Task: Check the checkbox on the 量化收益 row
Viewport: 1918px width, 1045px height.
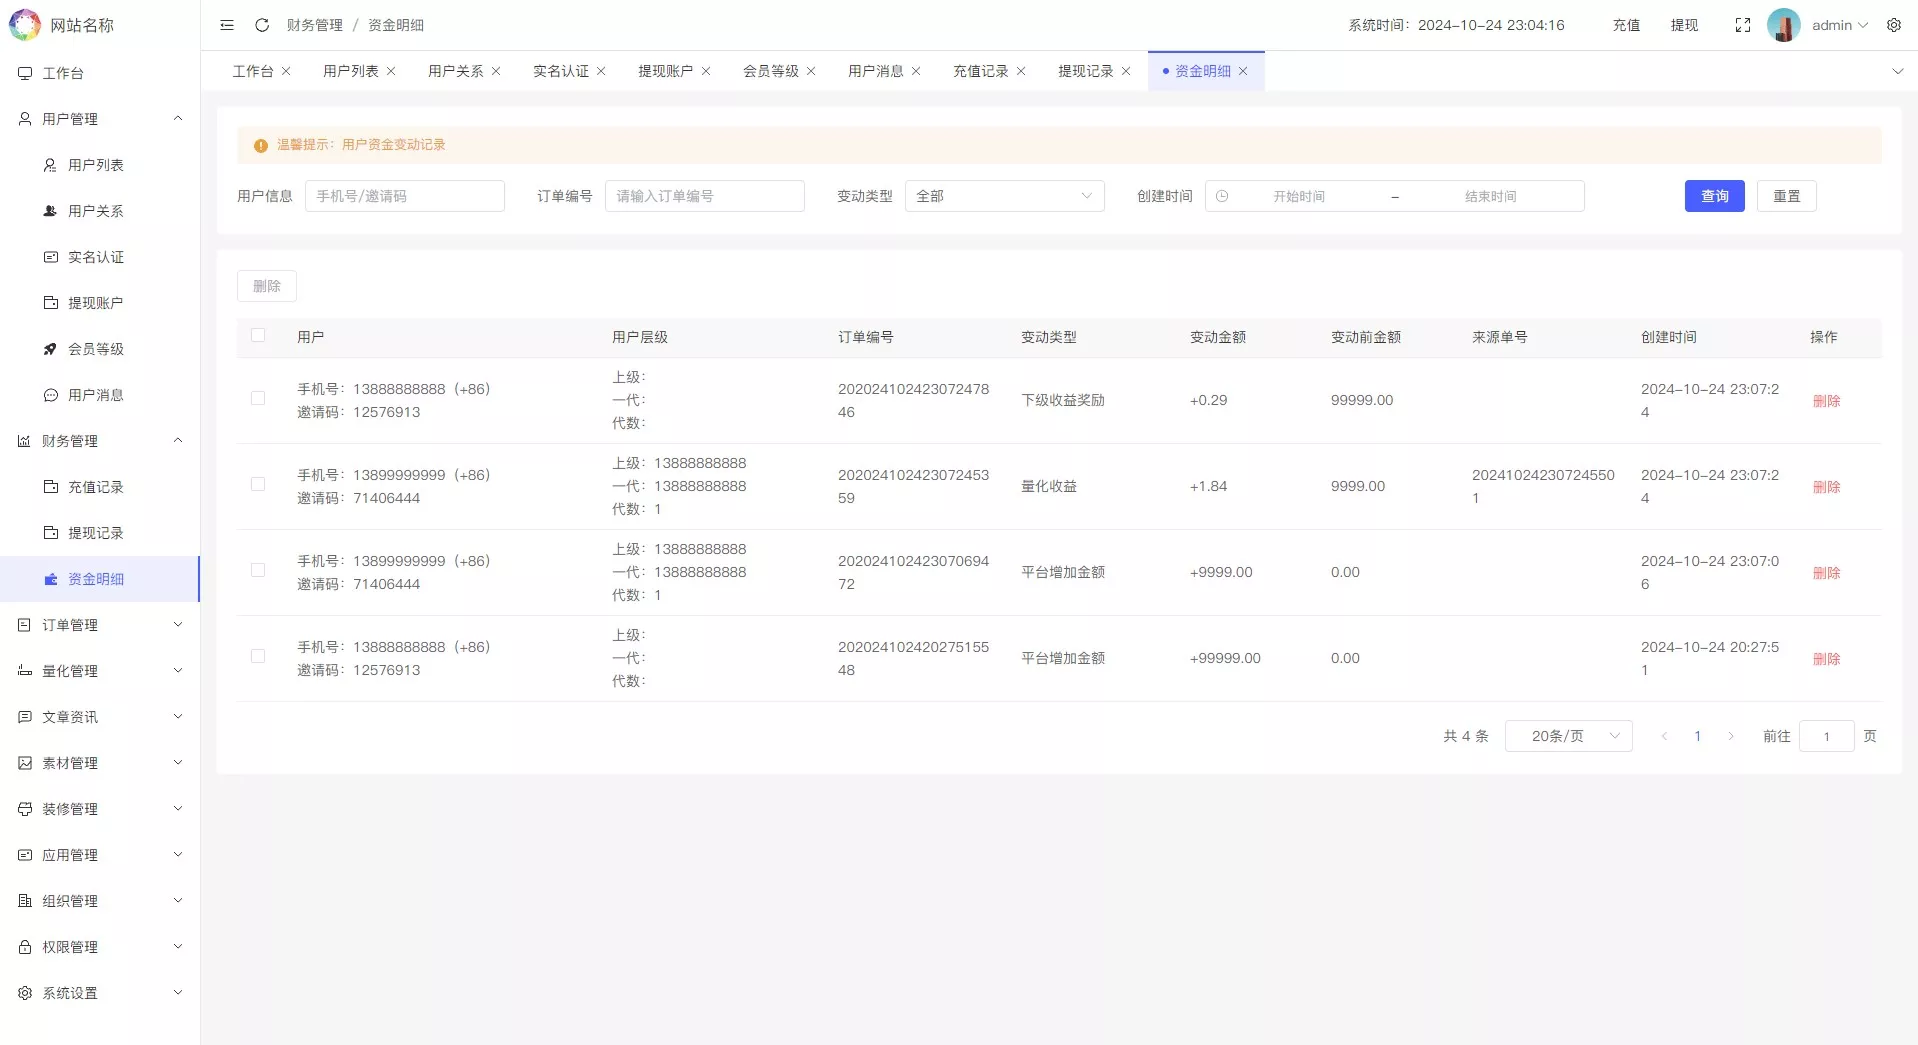Action: coord(257,484)
